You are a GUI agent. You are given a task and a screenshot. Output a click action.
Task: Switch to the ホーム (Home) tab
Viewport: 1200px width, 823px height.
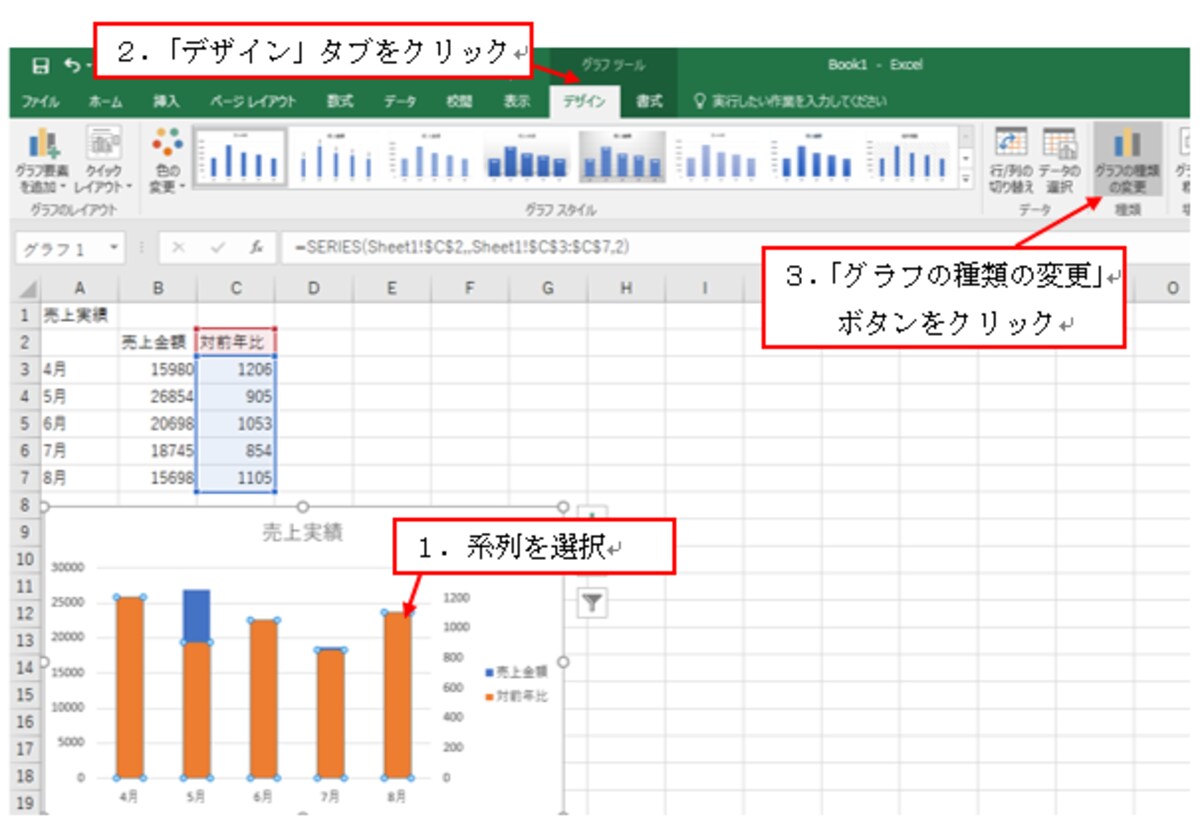[105, 101]
